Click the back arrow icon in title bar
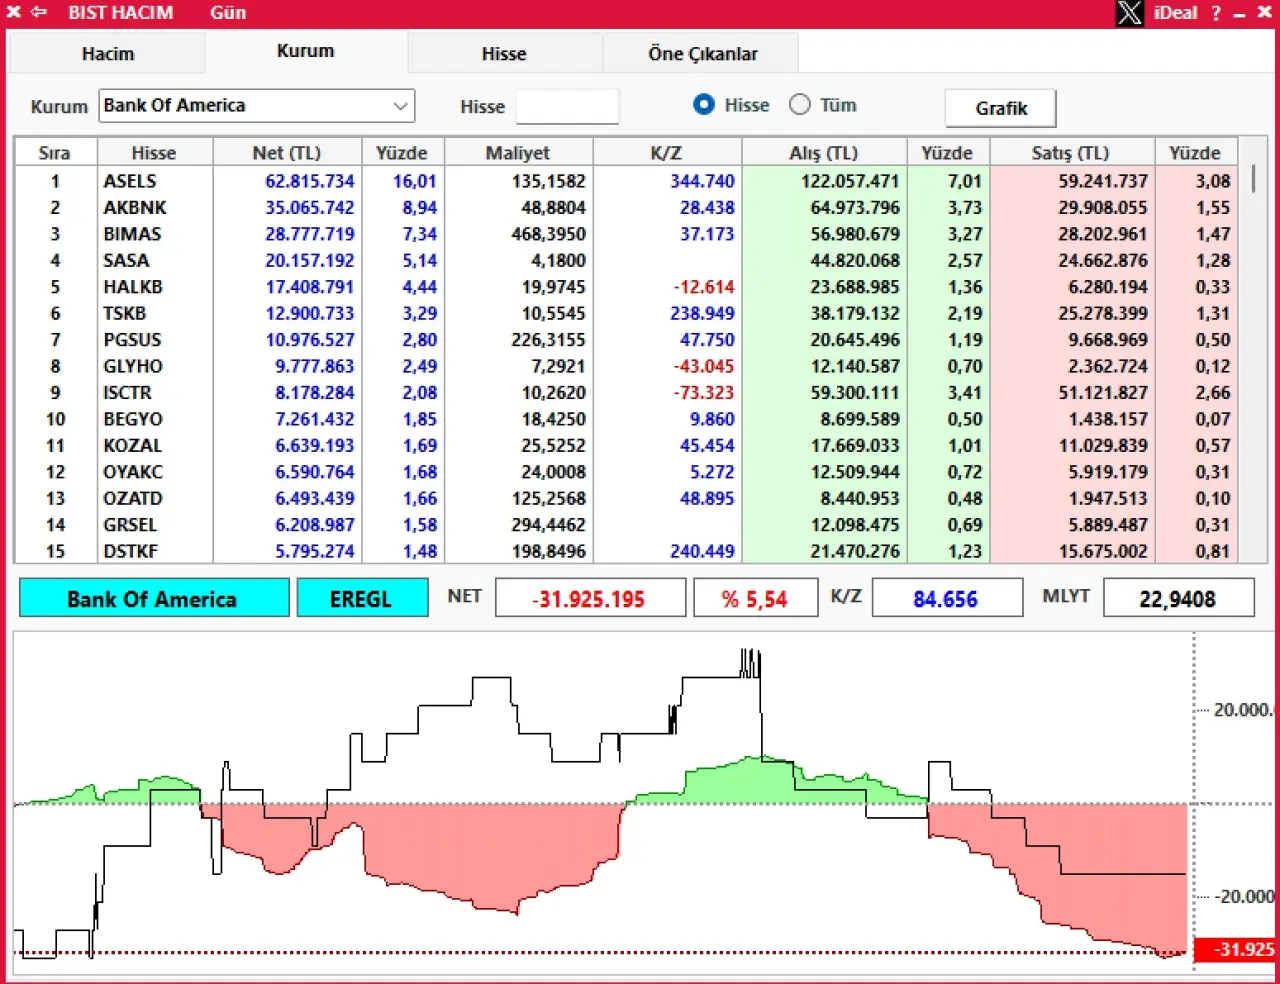1280x984 pixels. (x=39, y=12)
